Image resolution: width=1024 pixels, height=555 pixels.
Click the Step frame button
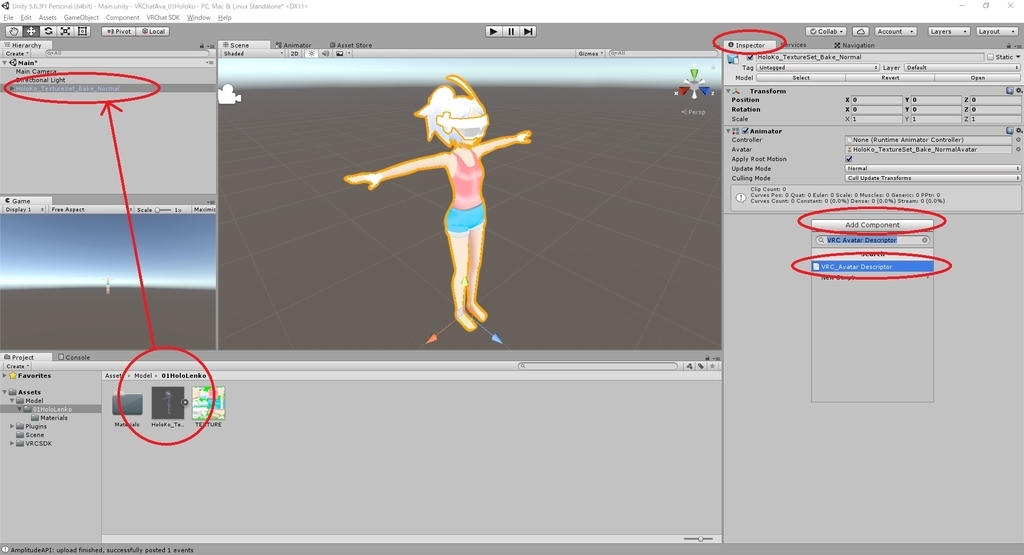(528, 31)
